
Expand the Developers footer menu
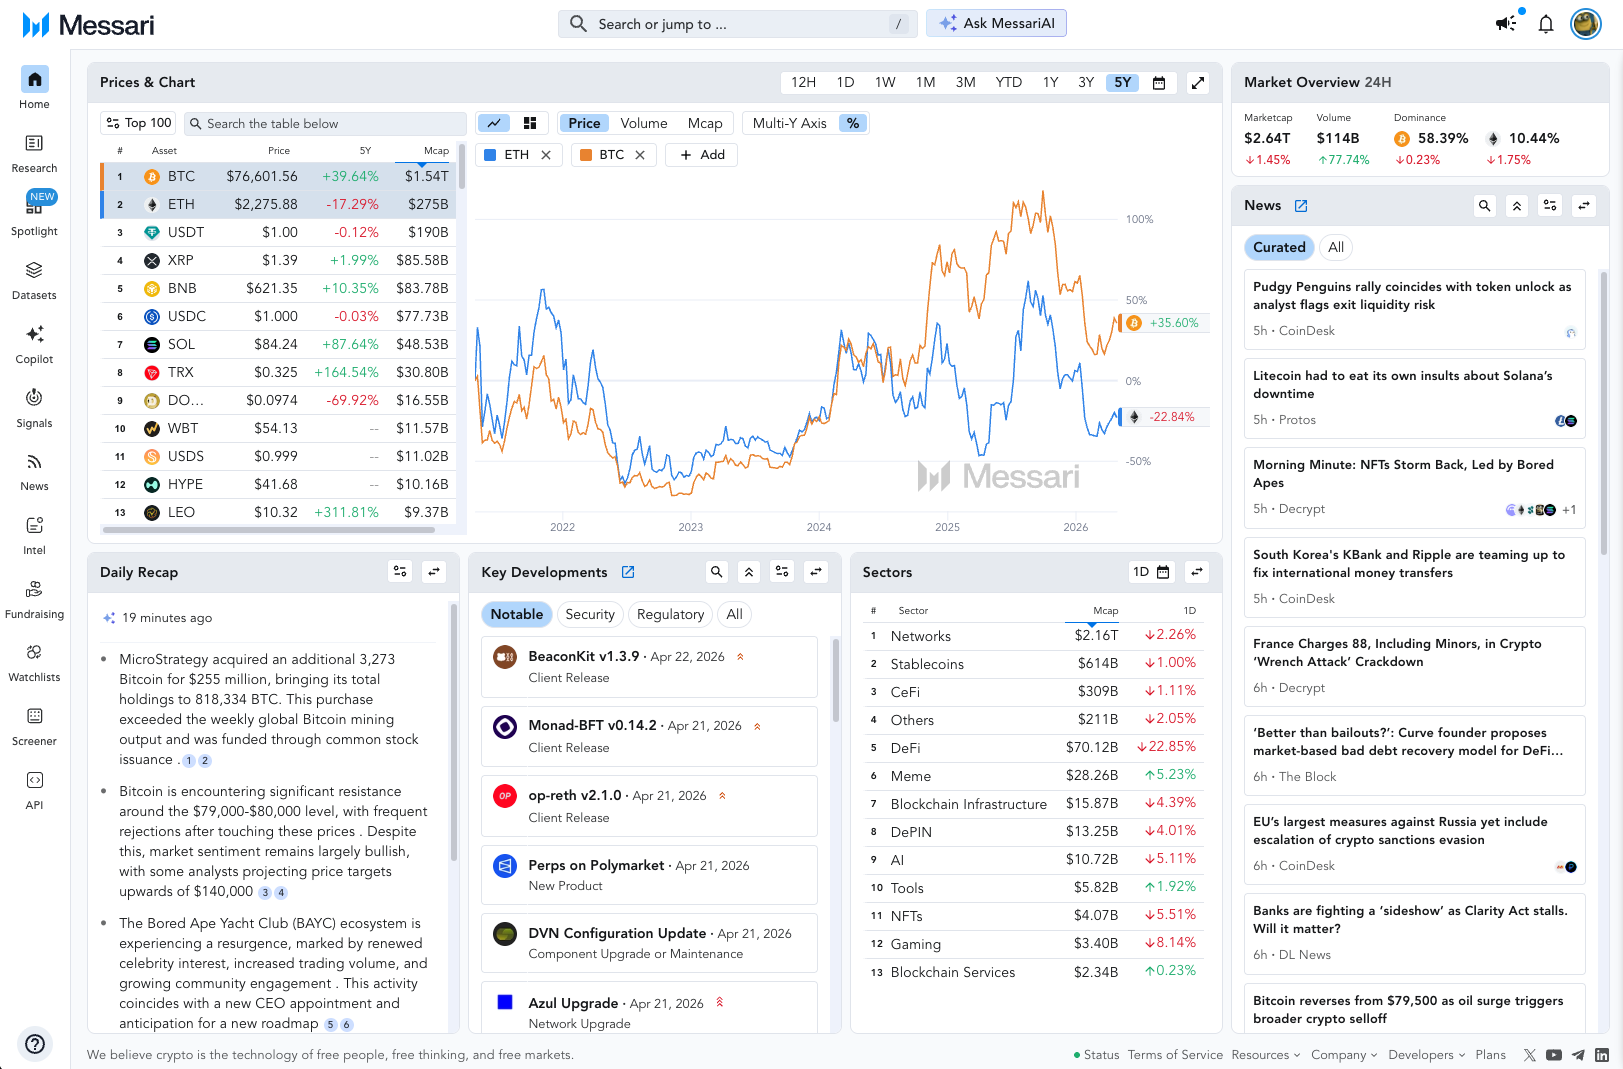(1426, 1055)
